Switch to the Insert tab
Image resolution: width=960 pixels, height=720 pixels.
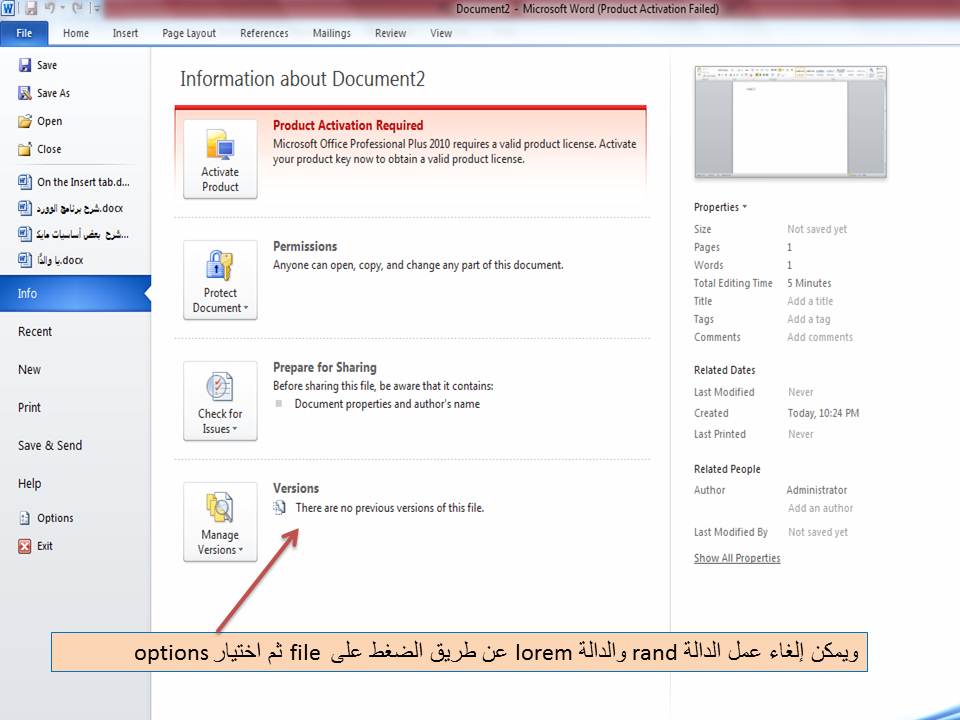126,33
